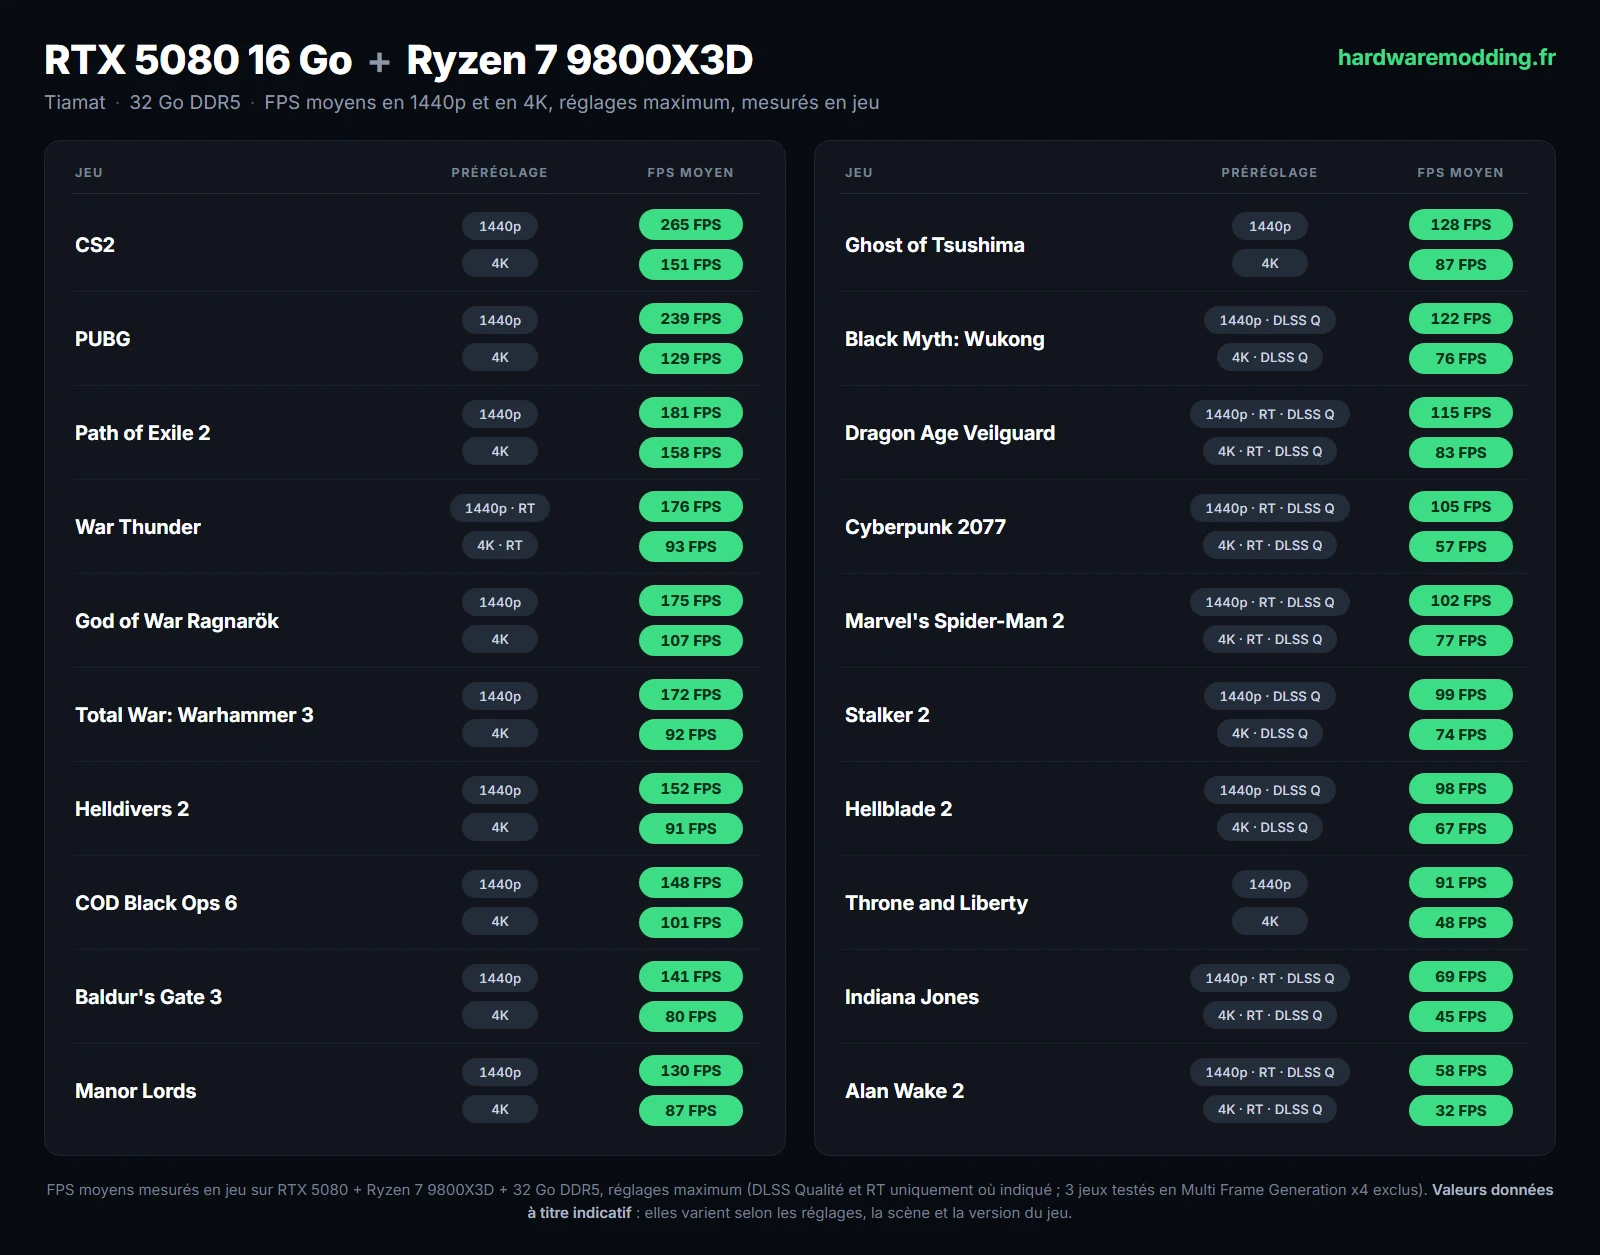Click the 98 FPS badge
This screenshot has height=1255, width=1600.
pos(1461,789)
